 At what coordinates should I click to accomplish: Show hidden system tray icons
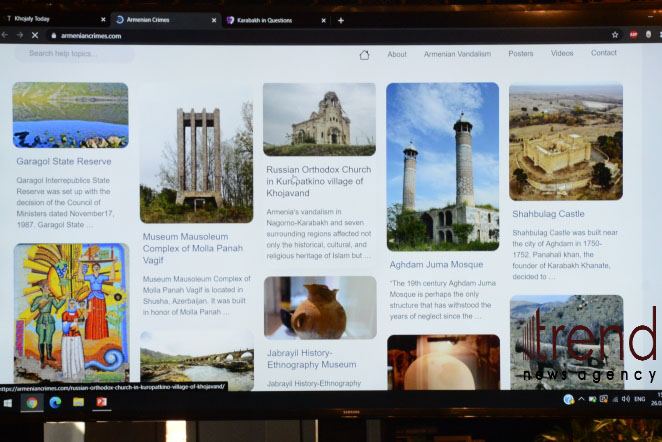(x=582, y=399)
